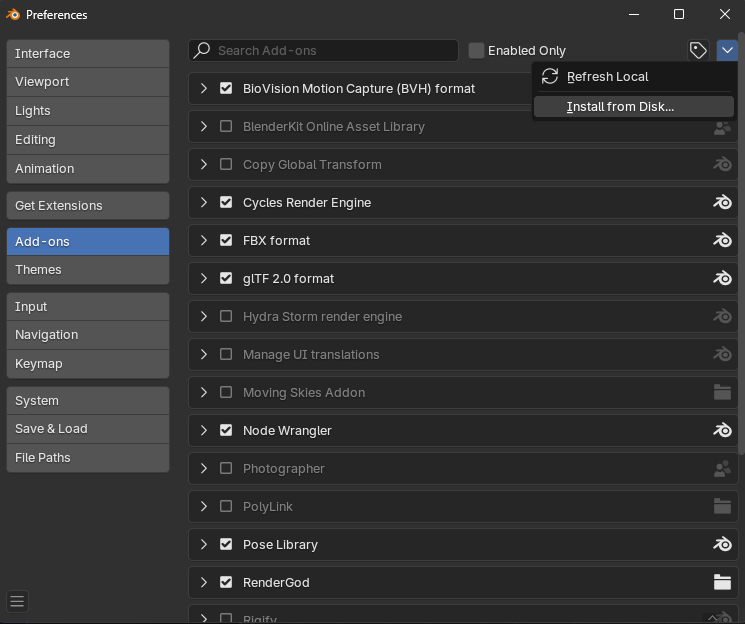
Task: Expand the Cycles Render Engine details
Action: 204,202
